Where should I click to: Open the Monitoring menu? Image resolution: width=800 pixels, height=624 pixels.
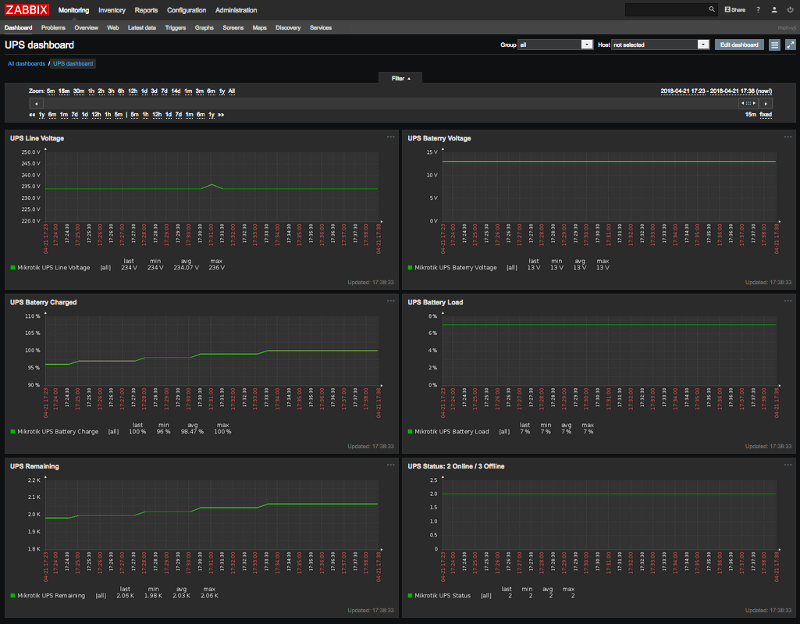(73, 10)
